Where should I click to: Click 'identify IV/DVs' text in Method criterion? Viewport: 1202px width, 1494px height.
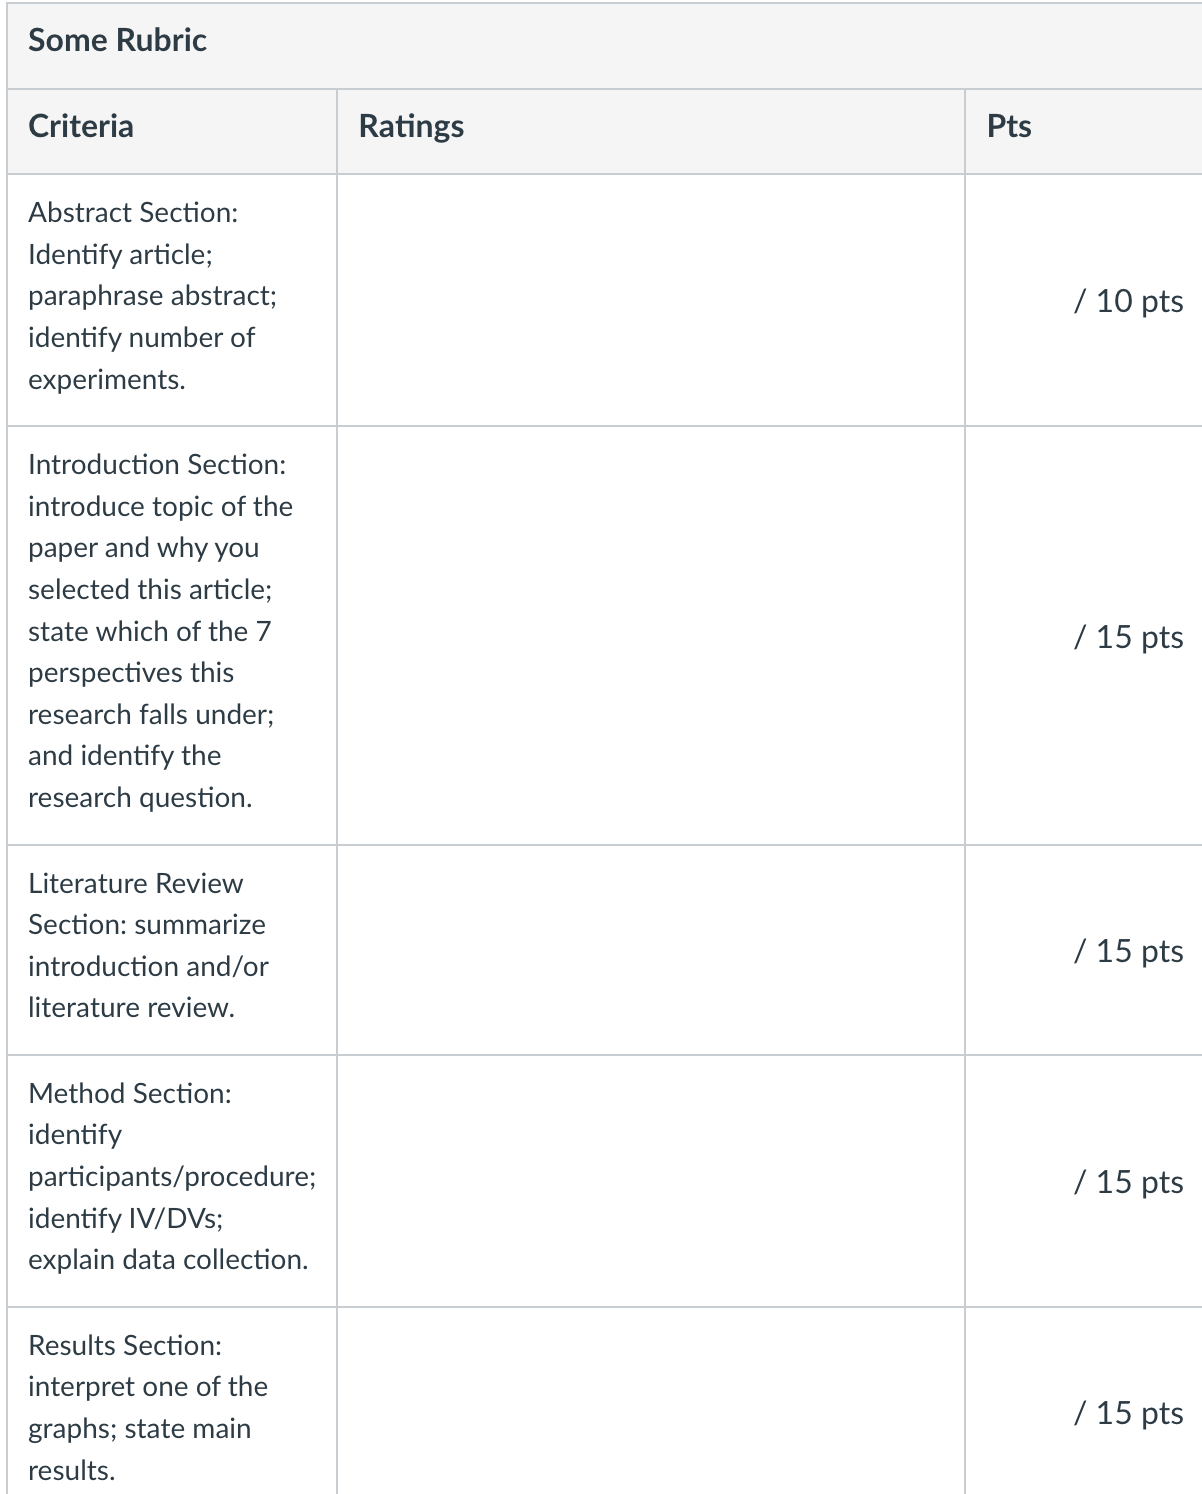(x=124, y=1218)
